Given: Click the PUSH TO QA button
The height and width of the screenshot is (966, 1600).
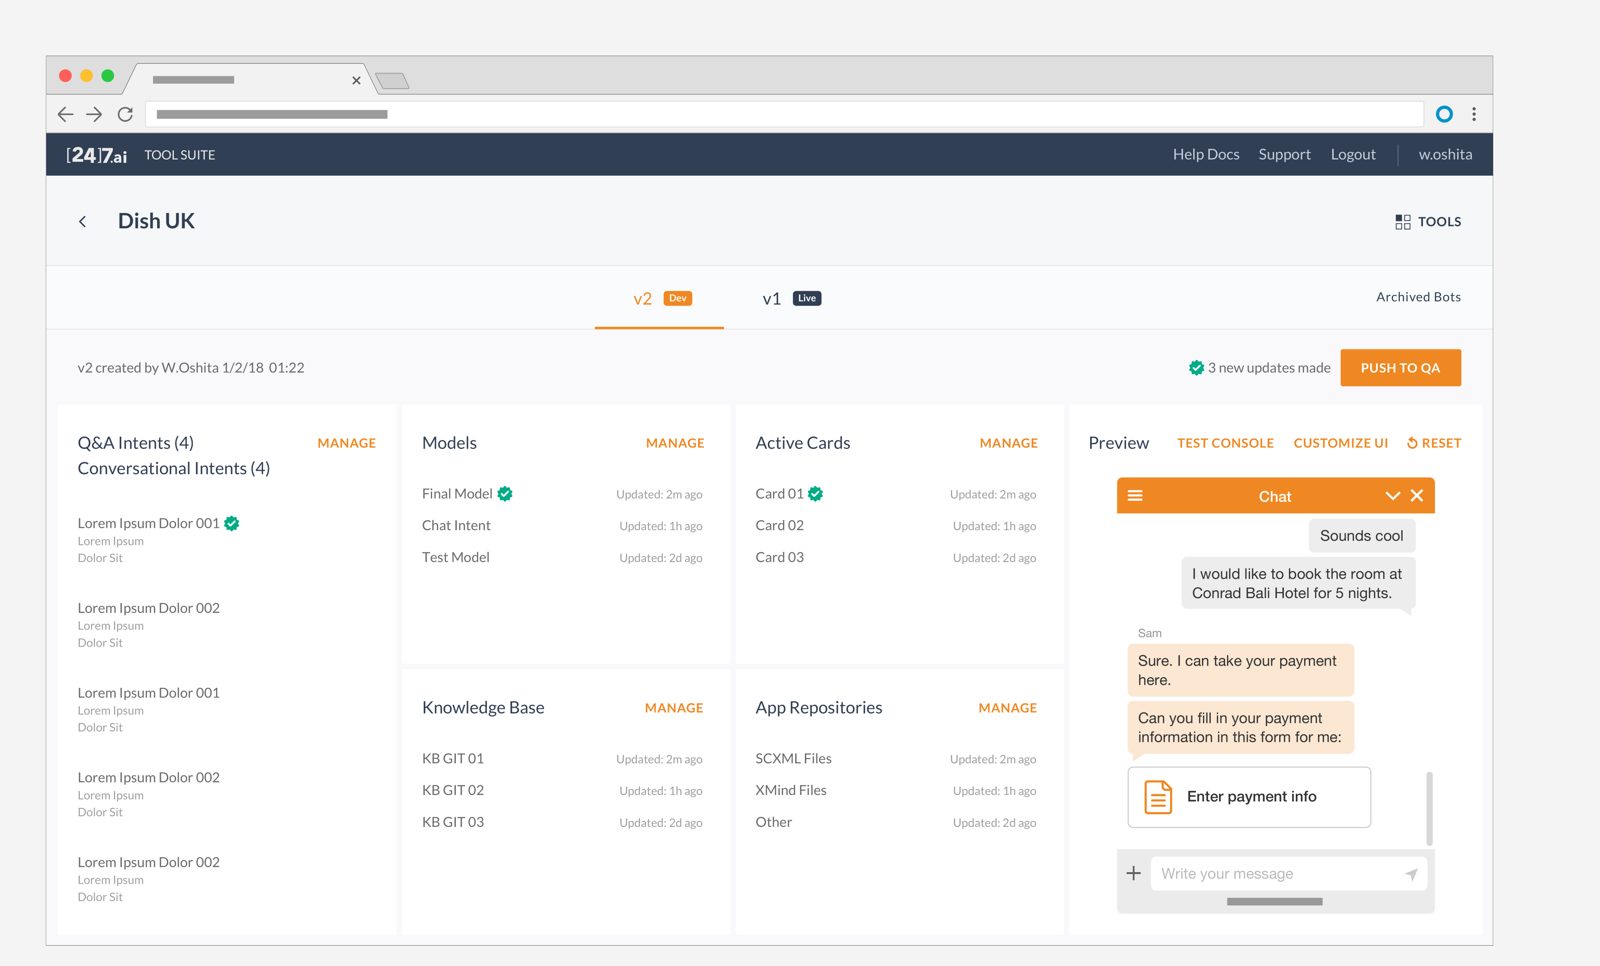Looking at the screenshot, I should tap(1400, 368).
